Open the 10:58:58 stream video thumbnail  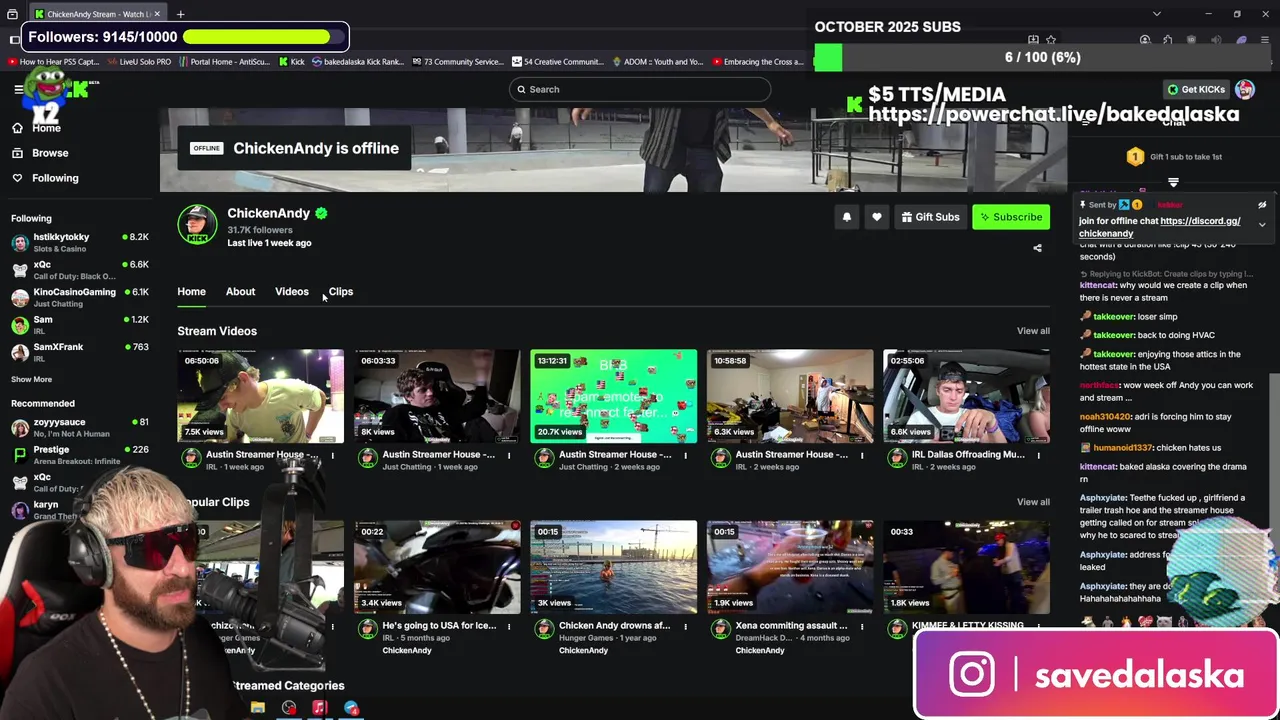(790, 396)
